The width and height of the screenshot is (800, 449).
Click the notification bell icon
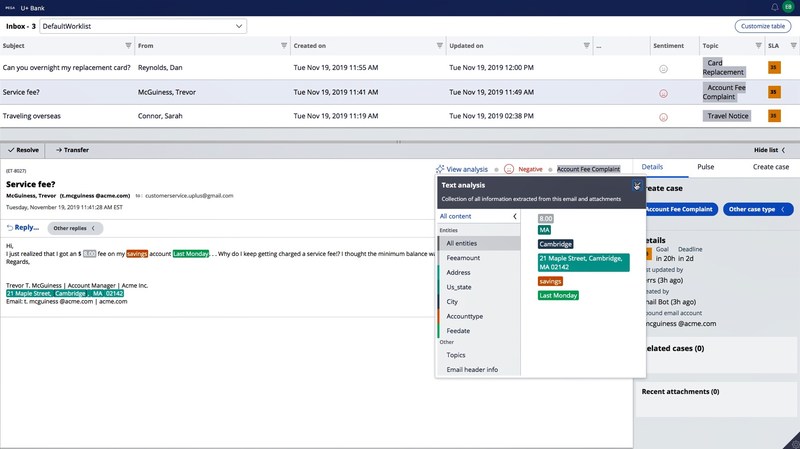774,7
